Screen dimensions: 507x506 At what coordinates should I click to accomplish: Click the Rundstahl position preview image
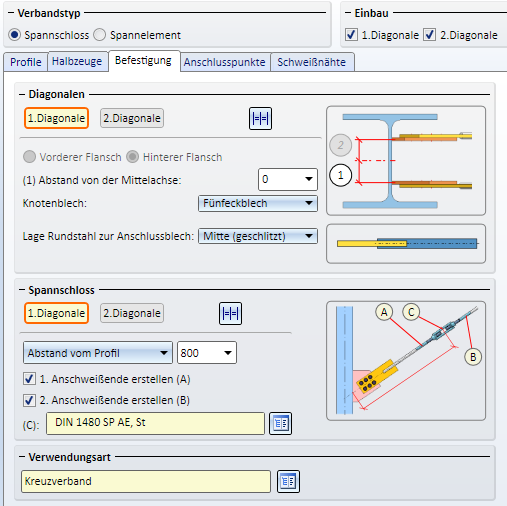406,244
